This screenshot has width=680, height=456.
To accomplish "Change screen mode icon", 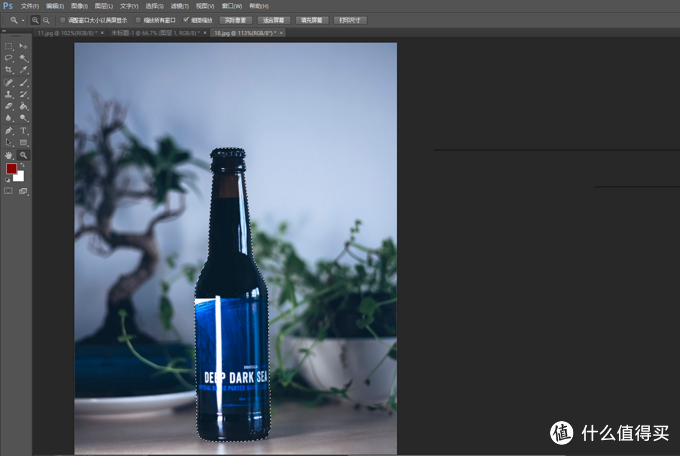I will pos(23,191).
